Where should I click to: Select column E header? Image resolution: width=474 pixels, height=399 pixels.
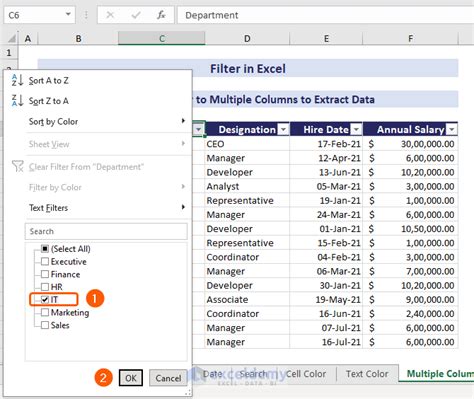tap(326, 38)
